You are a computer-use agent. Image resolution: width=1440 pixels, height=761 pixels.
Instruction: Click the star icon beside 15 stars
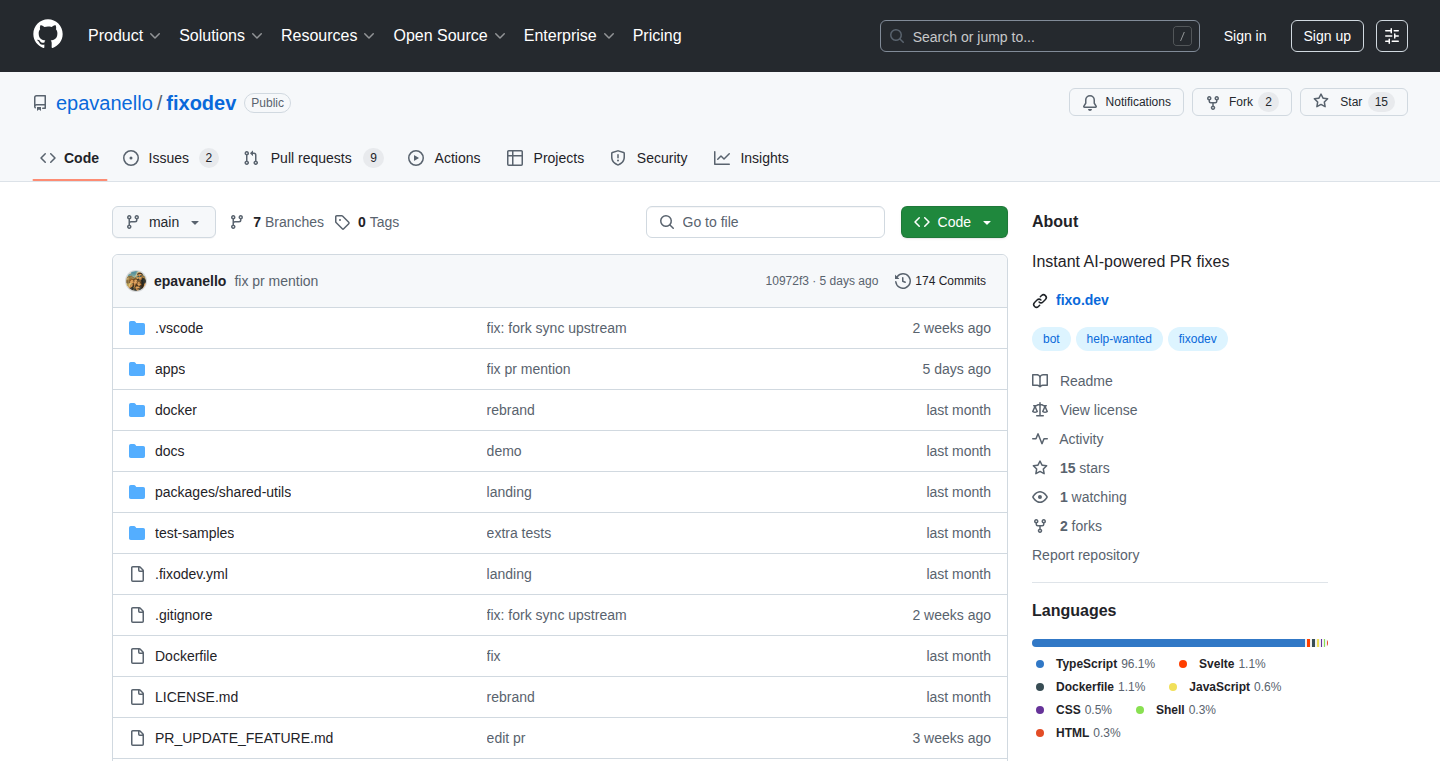(x=1040, y=468)
